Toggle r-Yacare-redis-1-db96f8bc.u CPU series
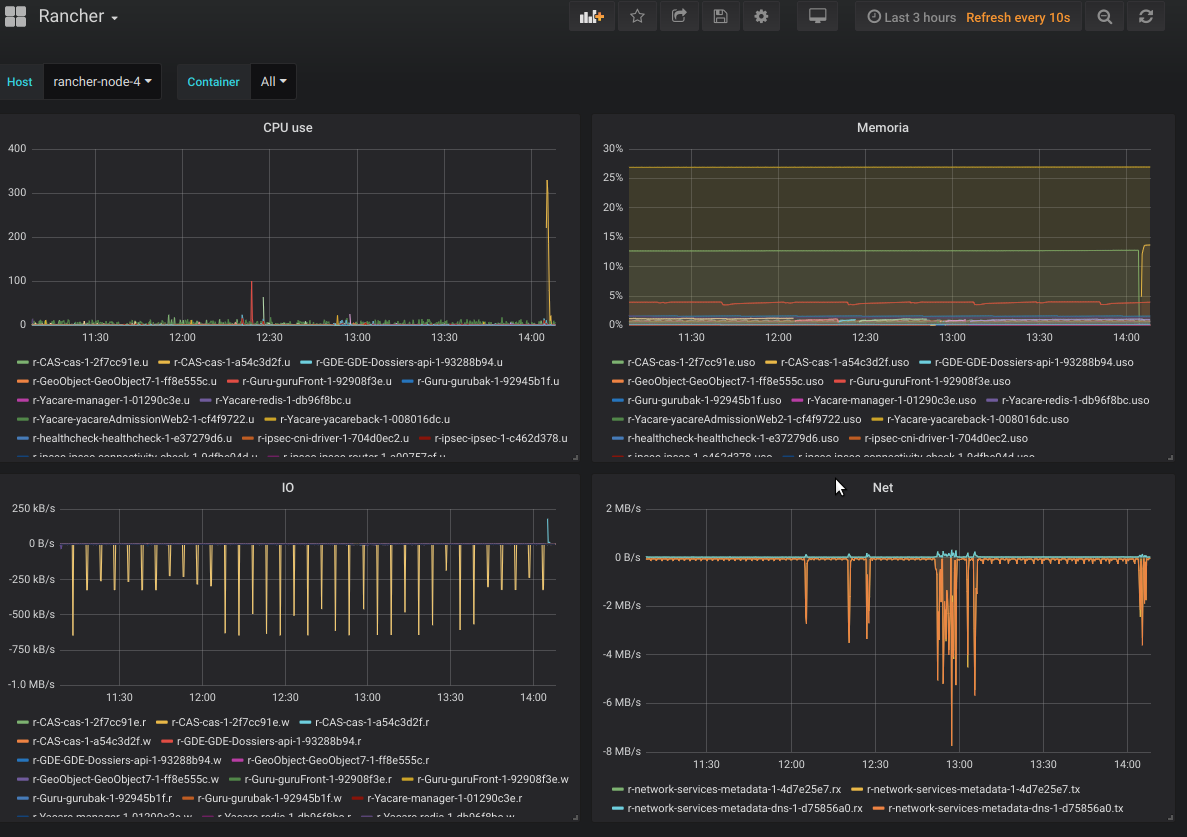The width and height of the screenshot is (1187, 837). coord(283,400)
